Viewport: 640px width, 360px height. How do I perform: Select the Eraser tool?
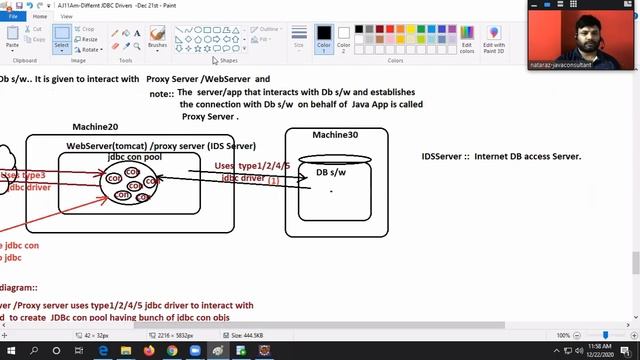click(x=115, y=46)
